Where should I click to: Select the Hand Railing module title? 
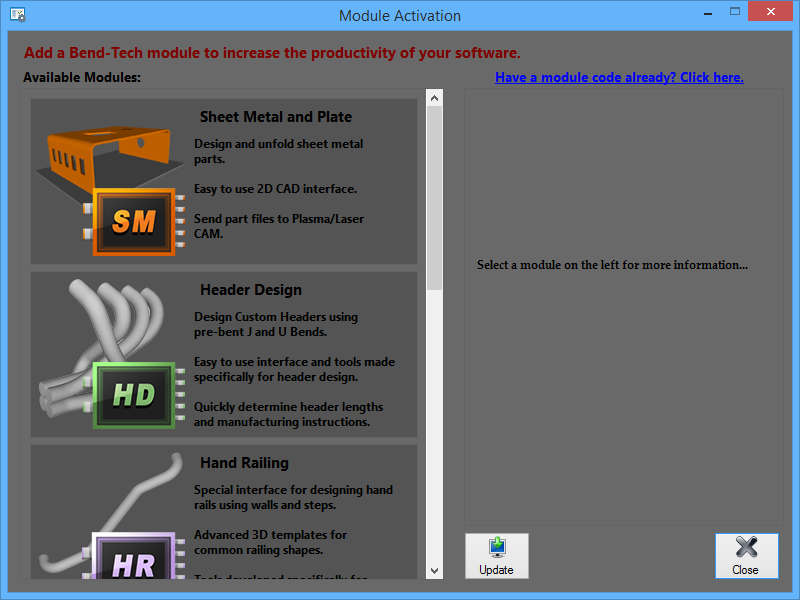click(x=244, y=463)
